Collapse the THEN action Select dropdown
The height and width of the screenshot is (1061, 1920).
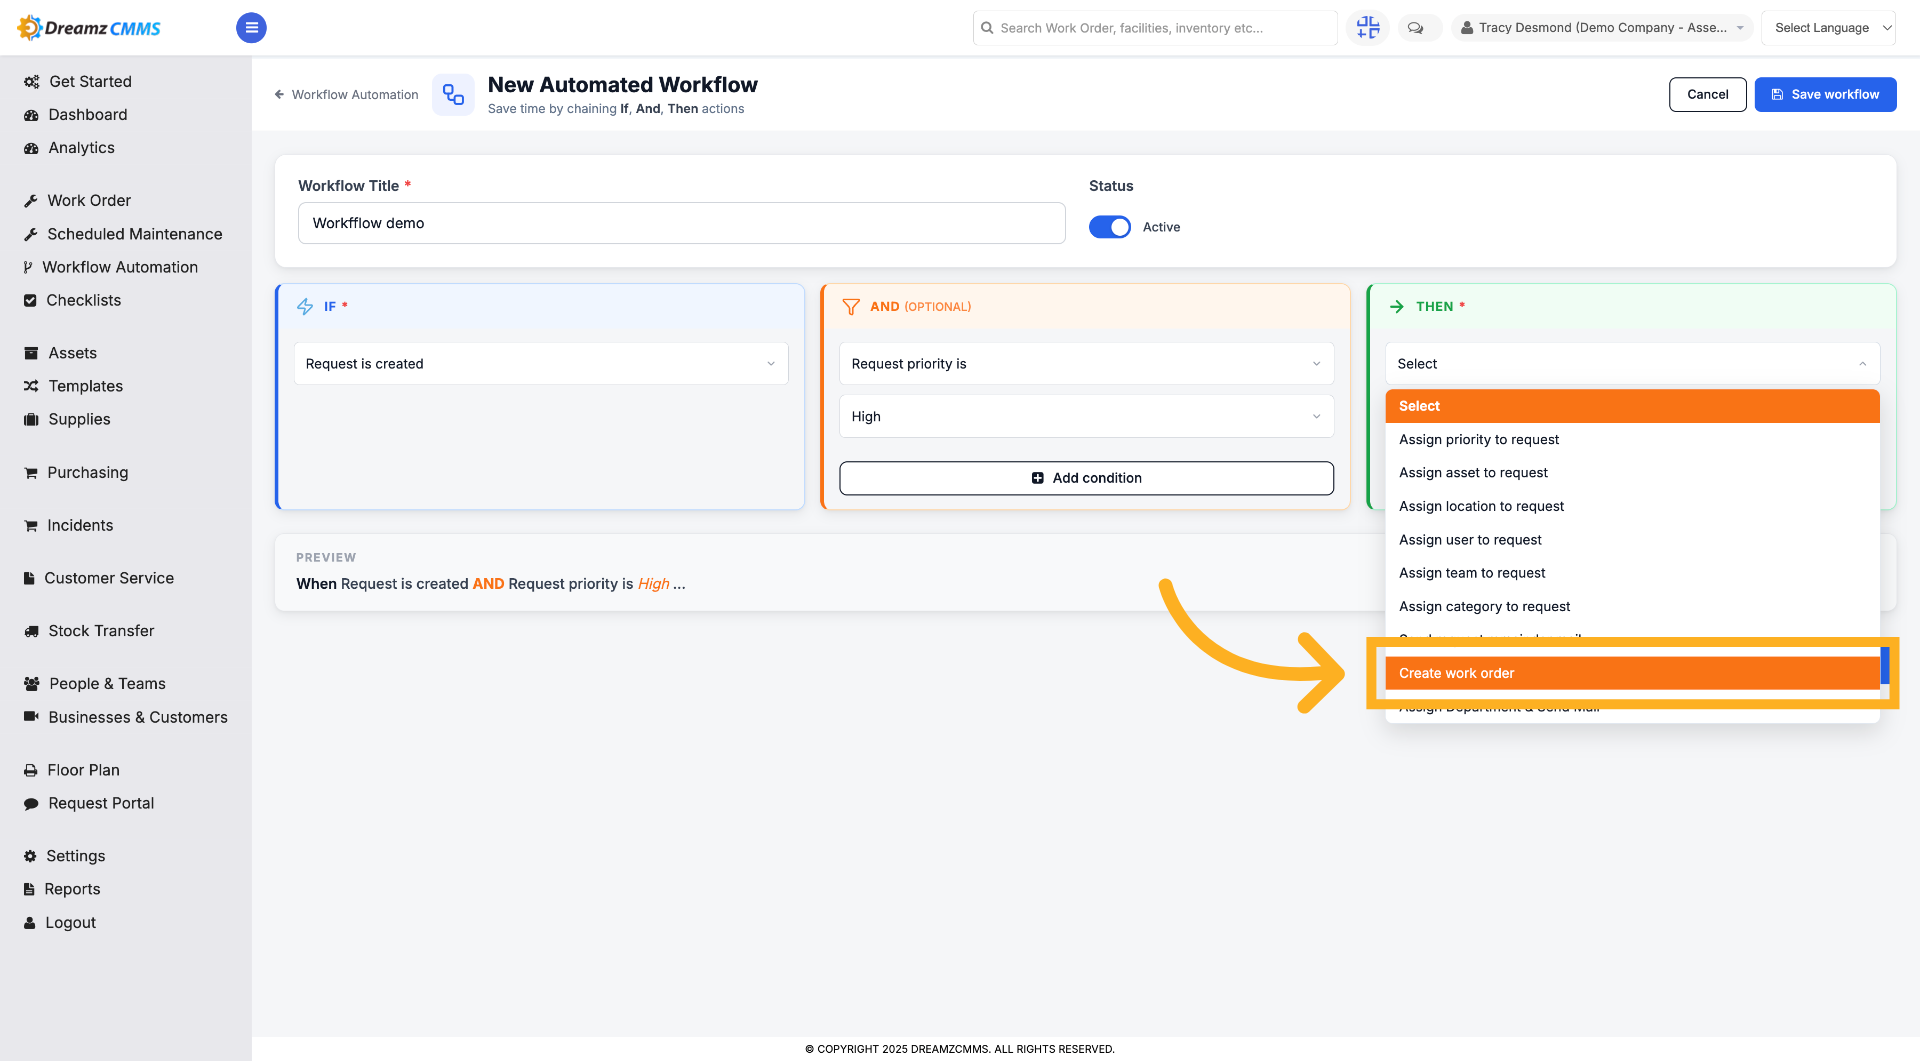(x=1632, y=364)
